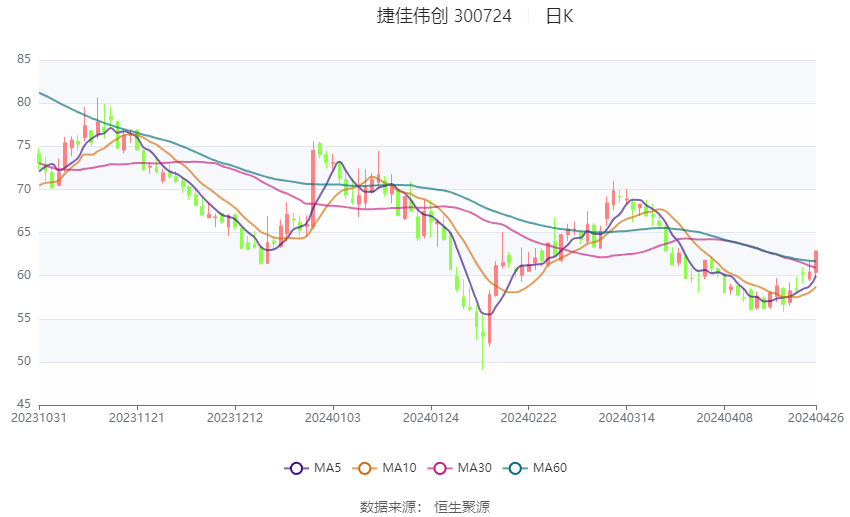
Task: Toggle the MA60 legend series
Action: point(535,468)
